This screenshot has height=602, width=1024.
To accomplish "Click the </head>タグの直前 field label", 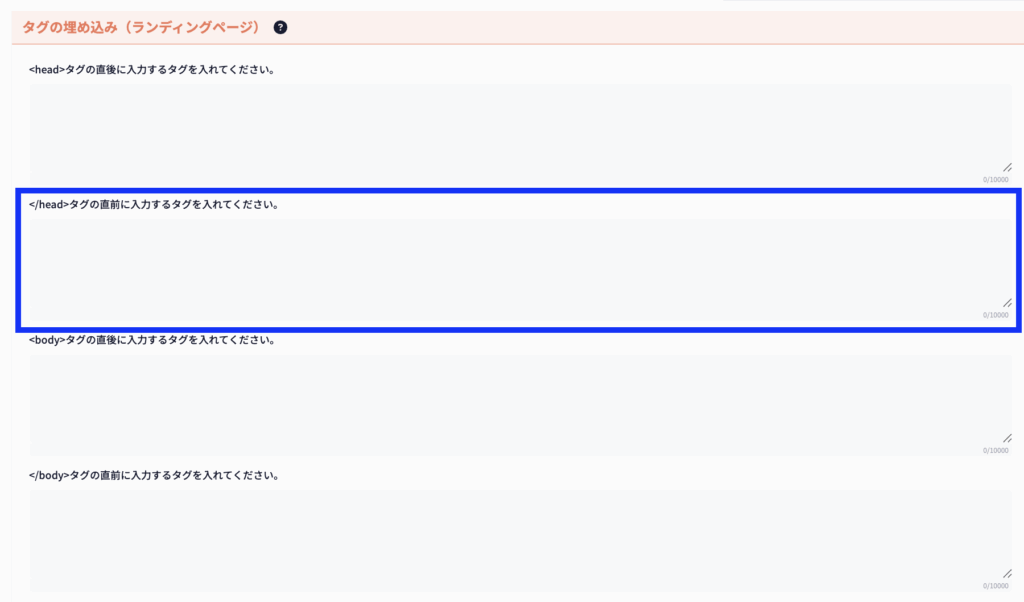I will click(154, 205).
